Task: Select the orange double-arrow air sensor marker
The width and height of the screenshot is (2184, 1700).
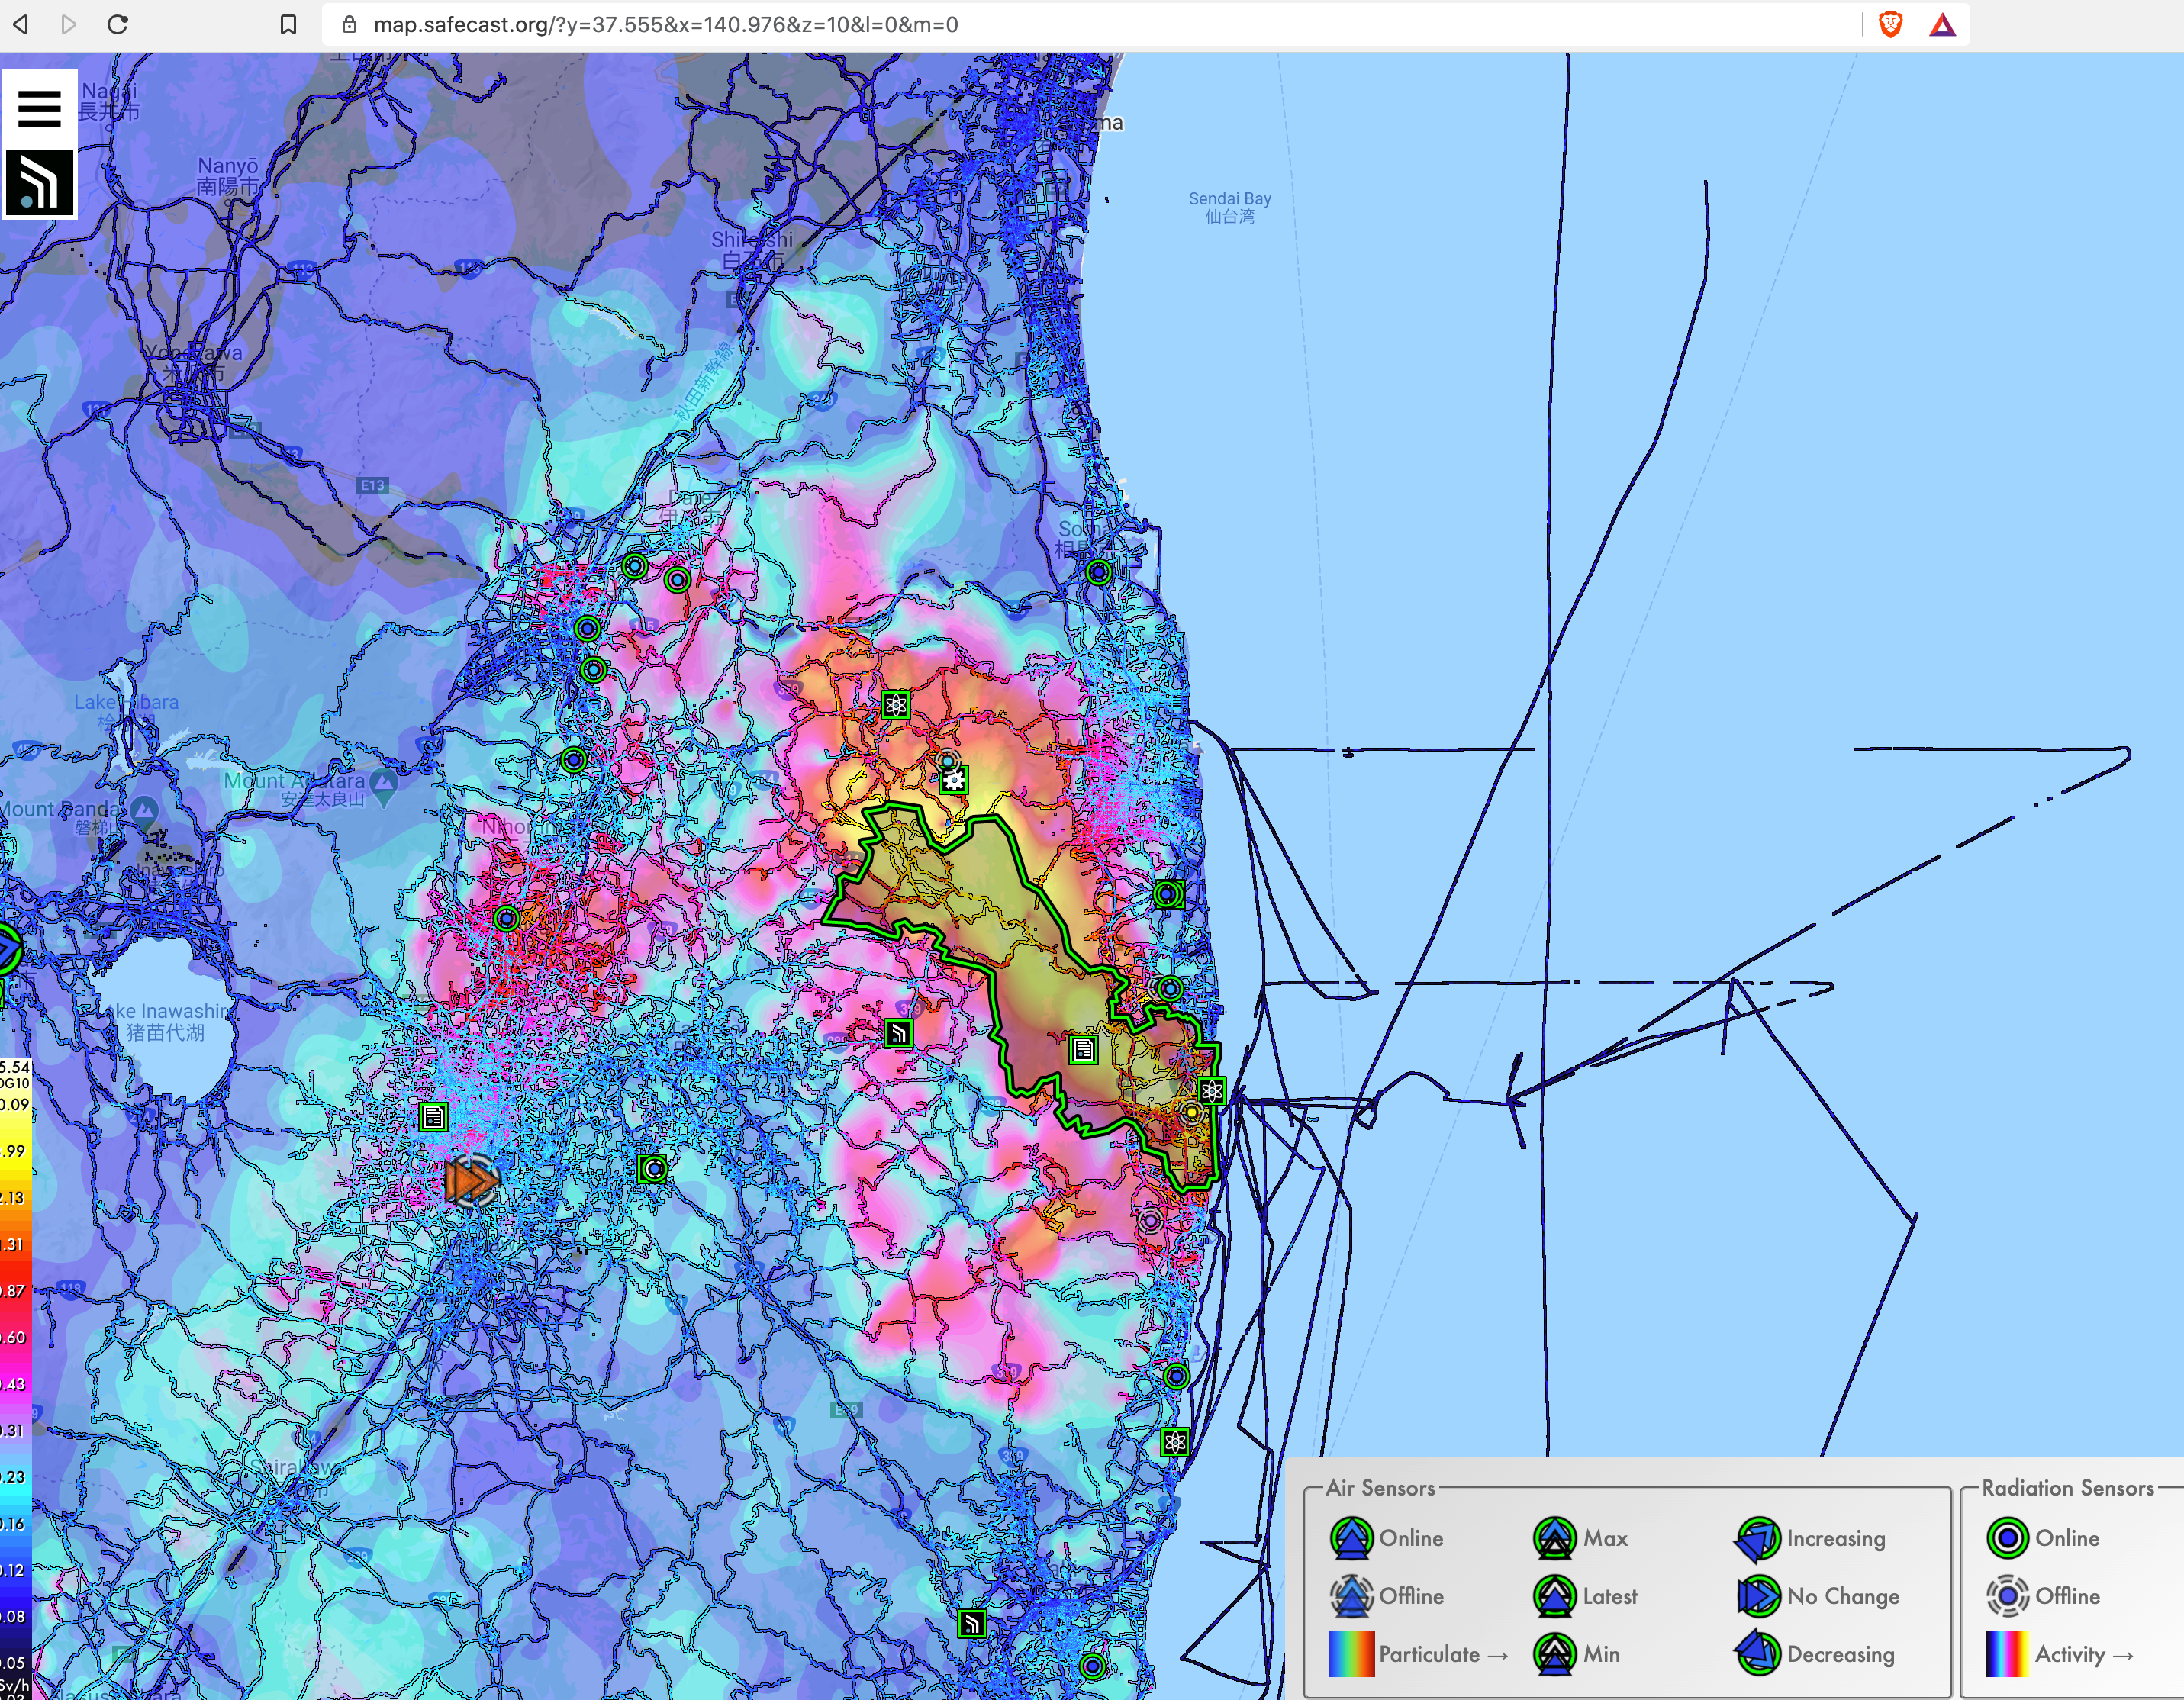Action: (x=472, y=1181)
